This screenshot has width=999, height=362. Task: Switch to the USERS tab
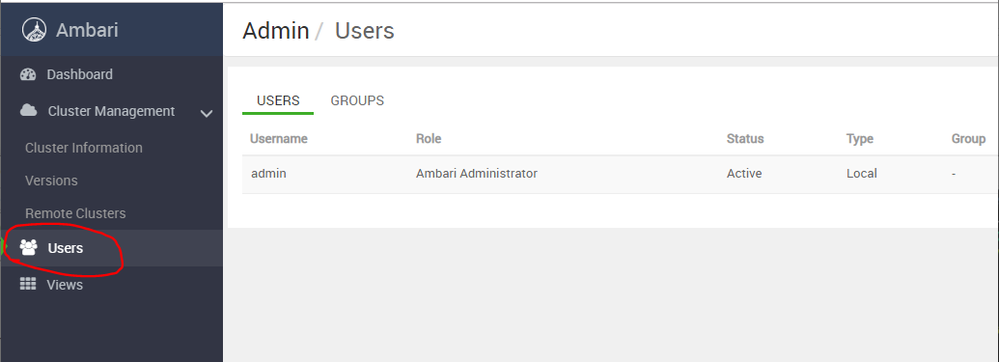(278, 101)
